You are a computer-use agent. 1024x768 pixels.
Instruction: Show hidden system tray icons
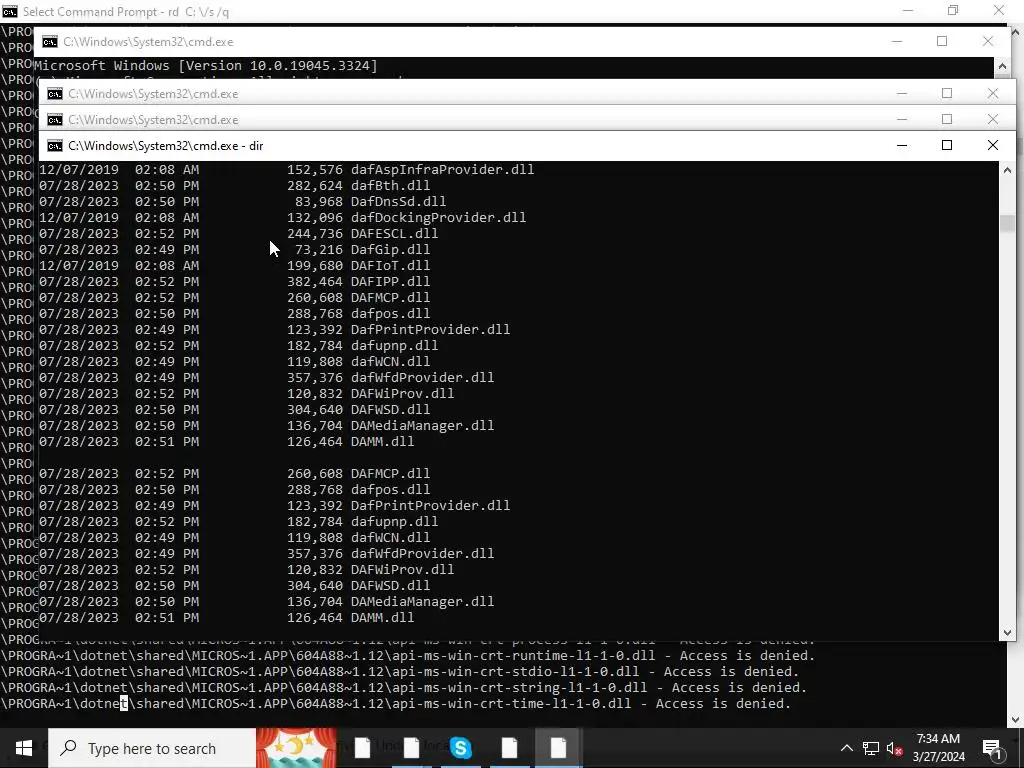tap(846, 748)
